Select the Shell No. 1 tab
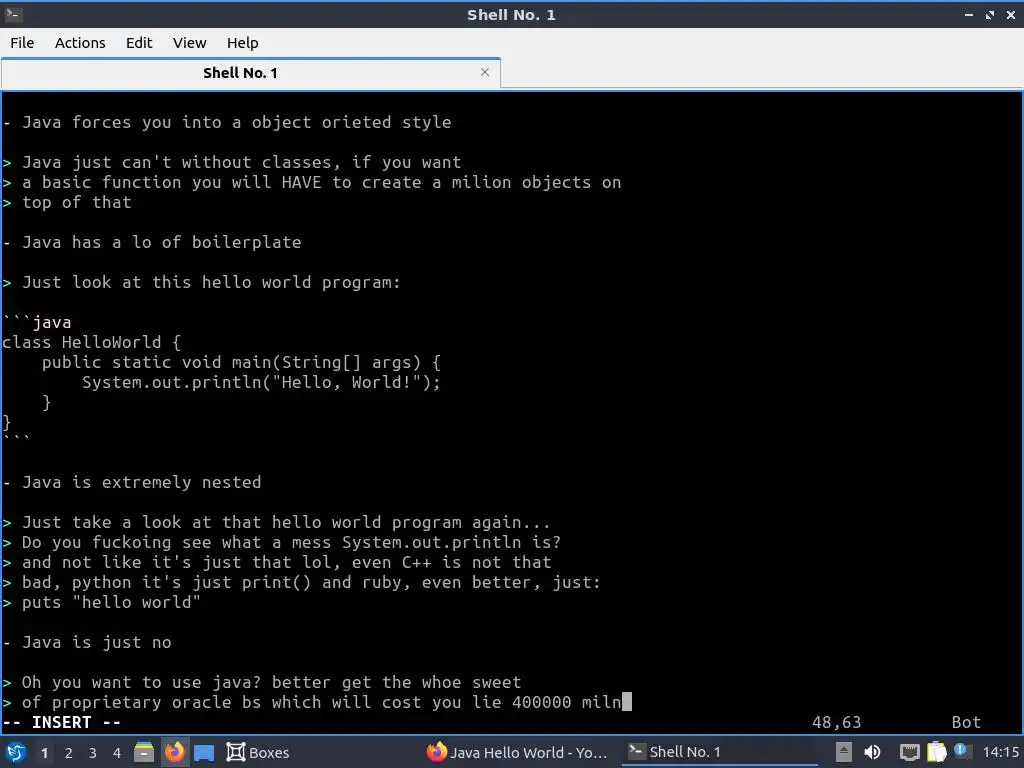Viewport: 1024px width, 768px height. pyautogui.click(x=251, y=73)
